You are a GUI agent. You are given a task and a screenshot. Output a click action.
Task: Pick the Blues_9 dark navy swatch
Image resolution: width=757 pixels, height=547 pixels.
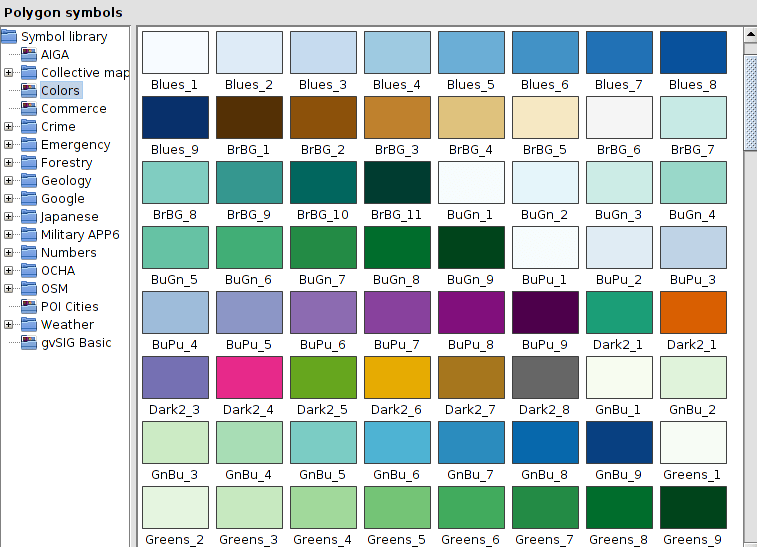pyautogui.click(x=175, y=117)
